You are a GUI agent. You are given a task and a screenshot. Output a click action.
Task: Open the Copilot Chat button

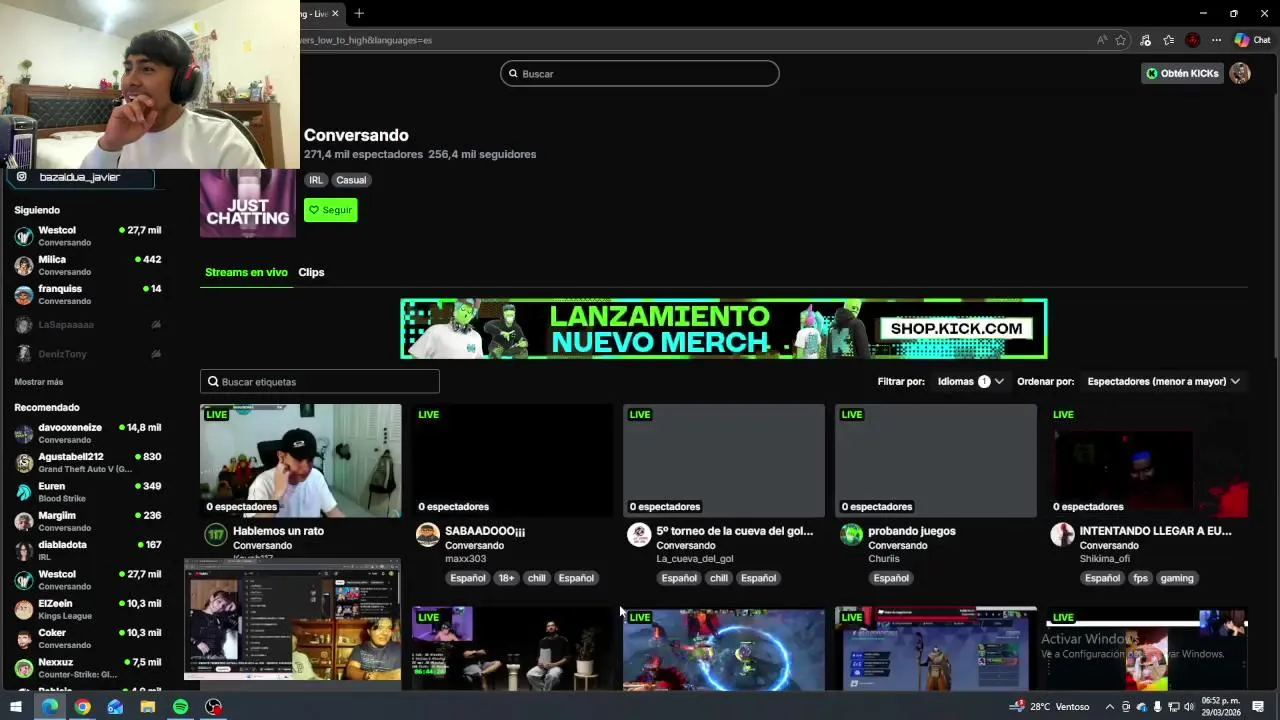[x=1252, y=40]
